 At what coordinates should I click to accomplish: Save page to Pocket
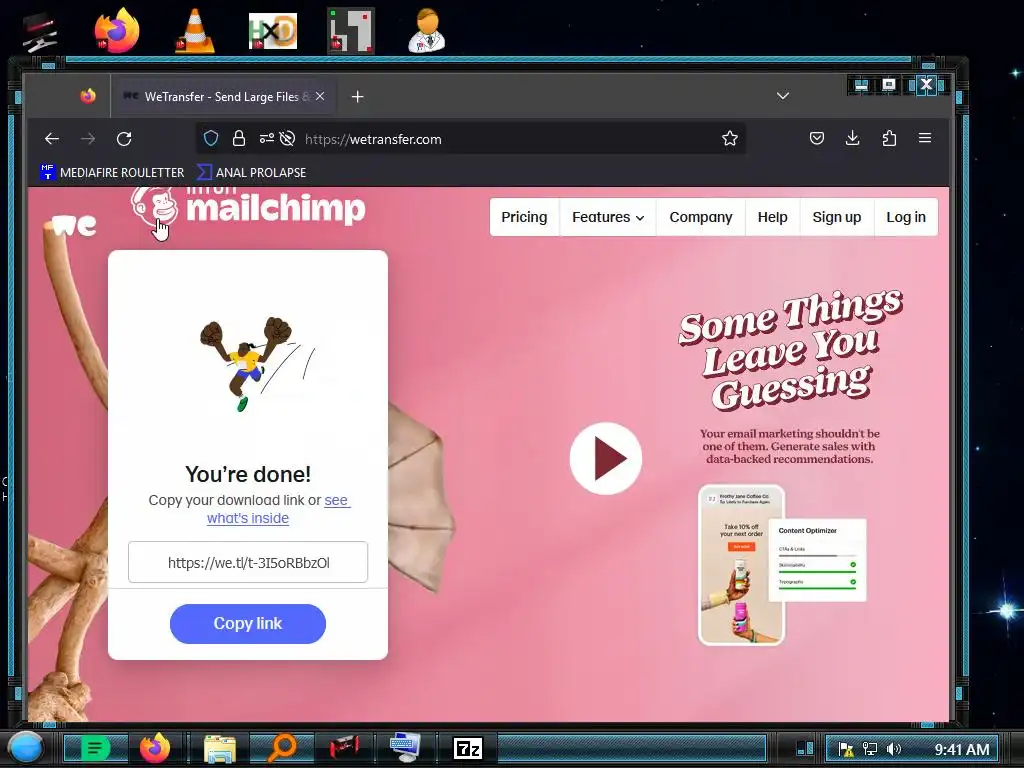click(816, 138)
